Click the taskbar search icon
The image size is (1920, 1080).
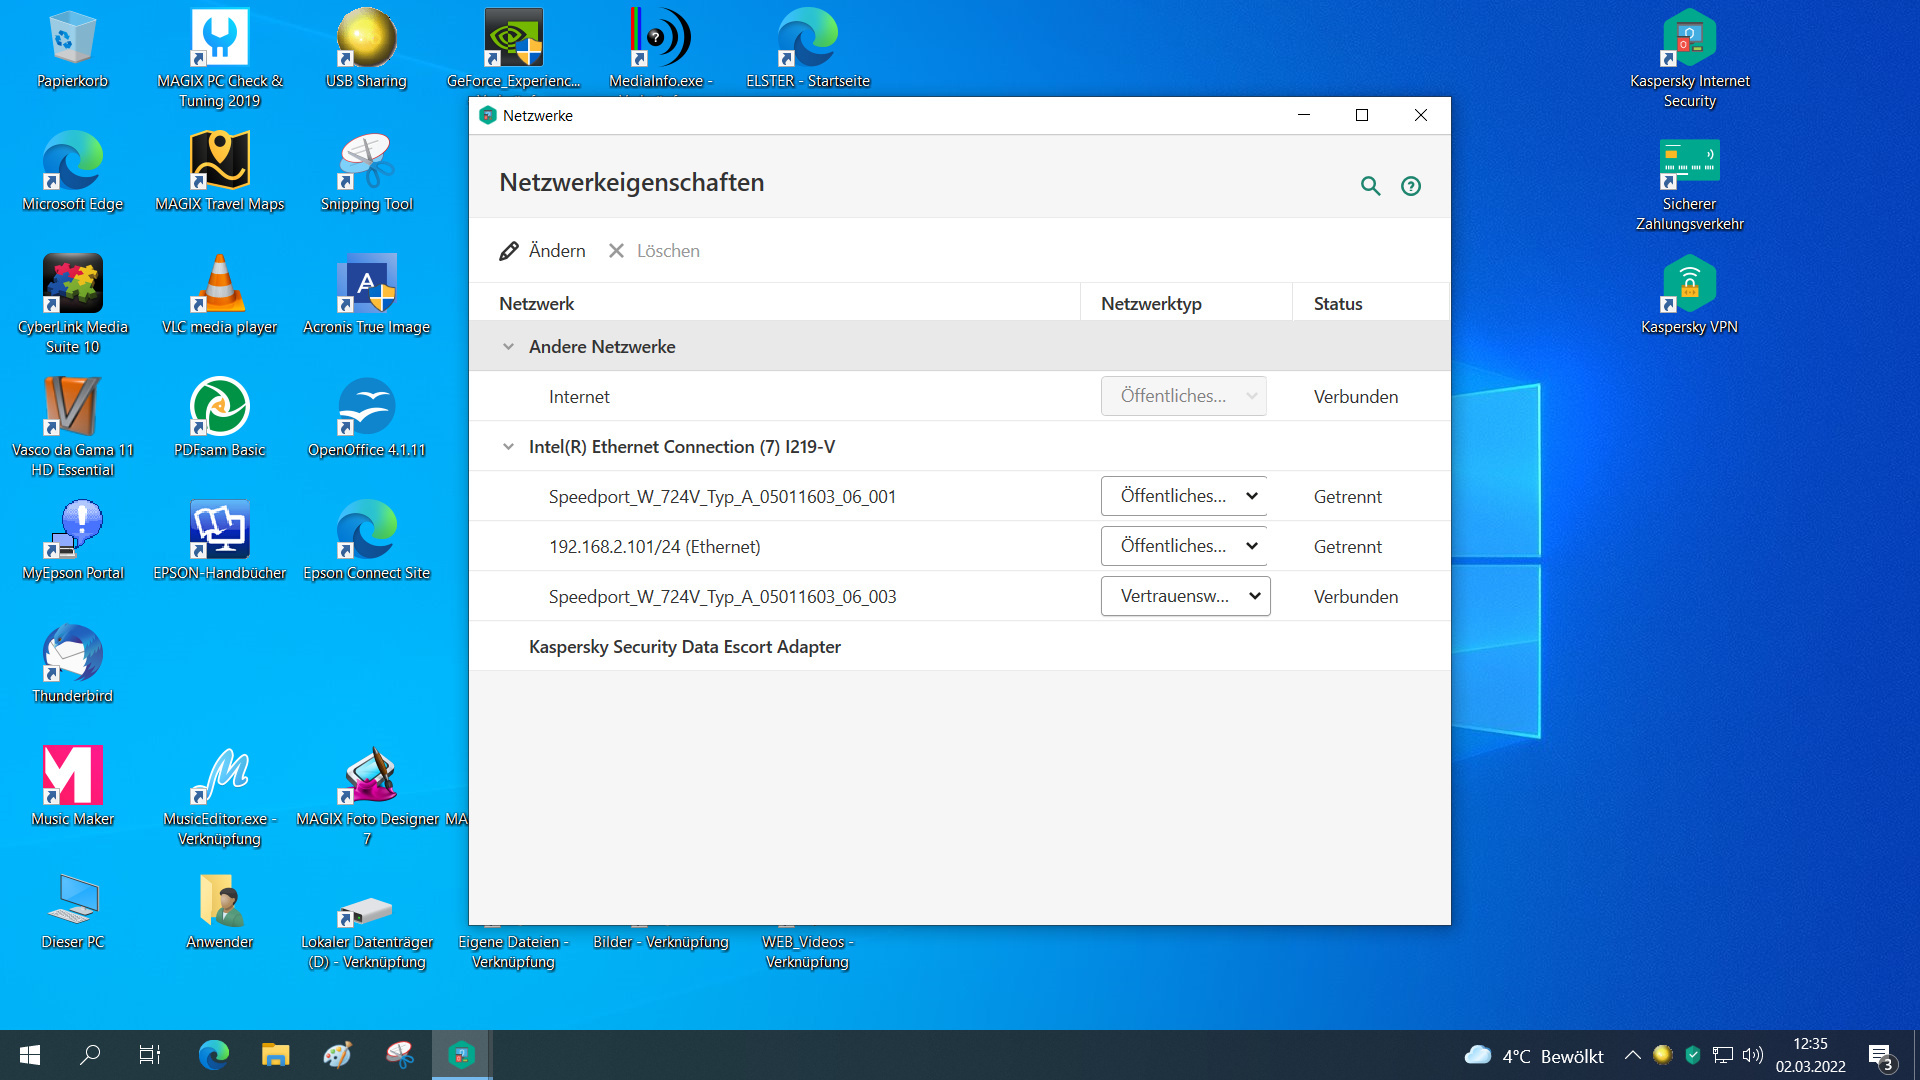(90, 1055)
